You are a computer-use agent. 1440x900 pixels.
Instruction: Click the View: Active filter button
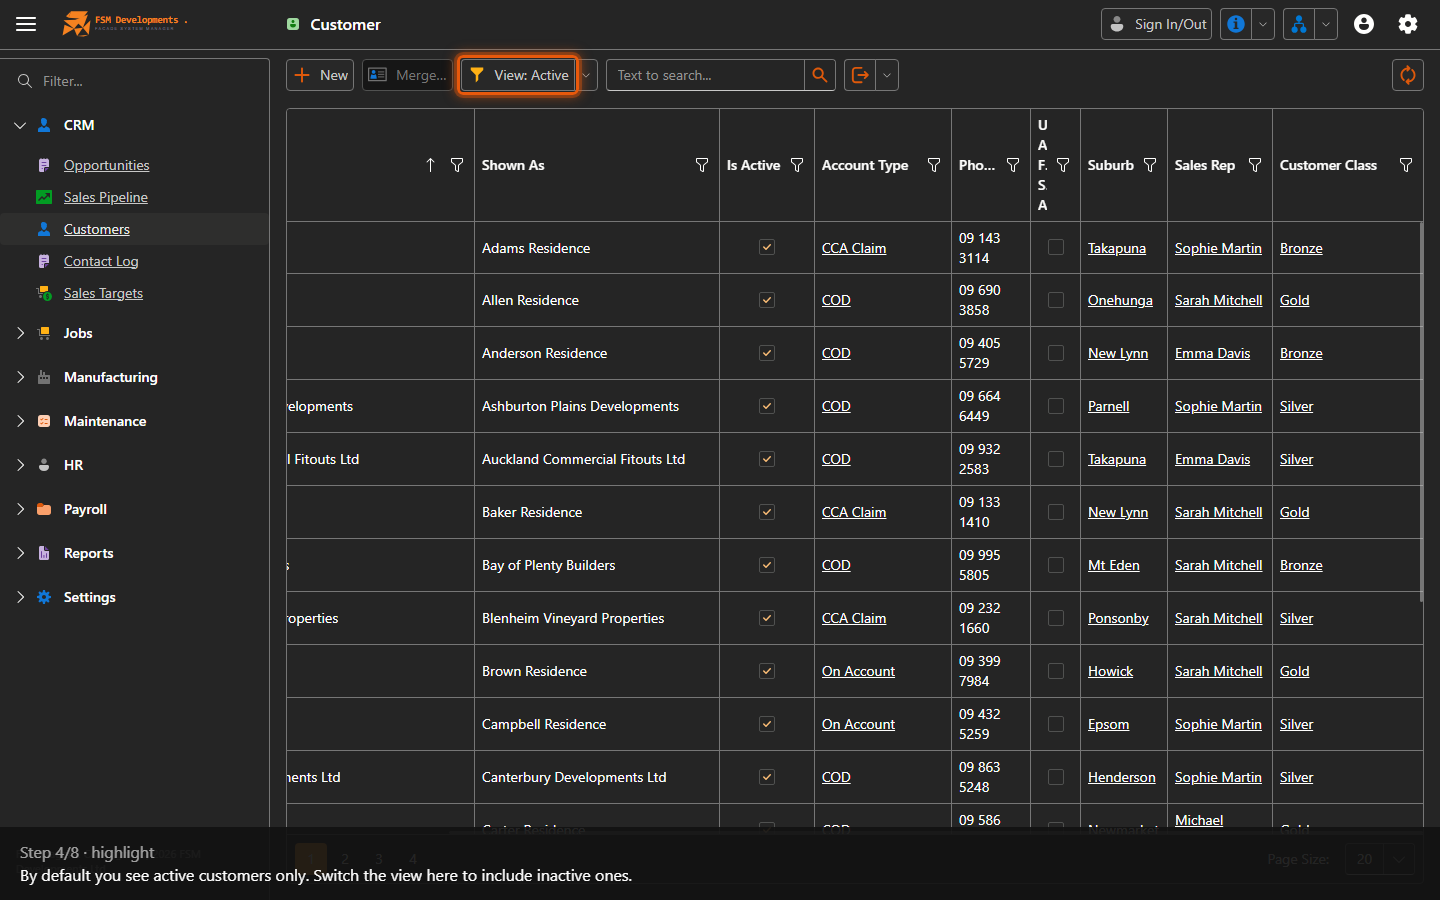(x=518, y=75)
